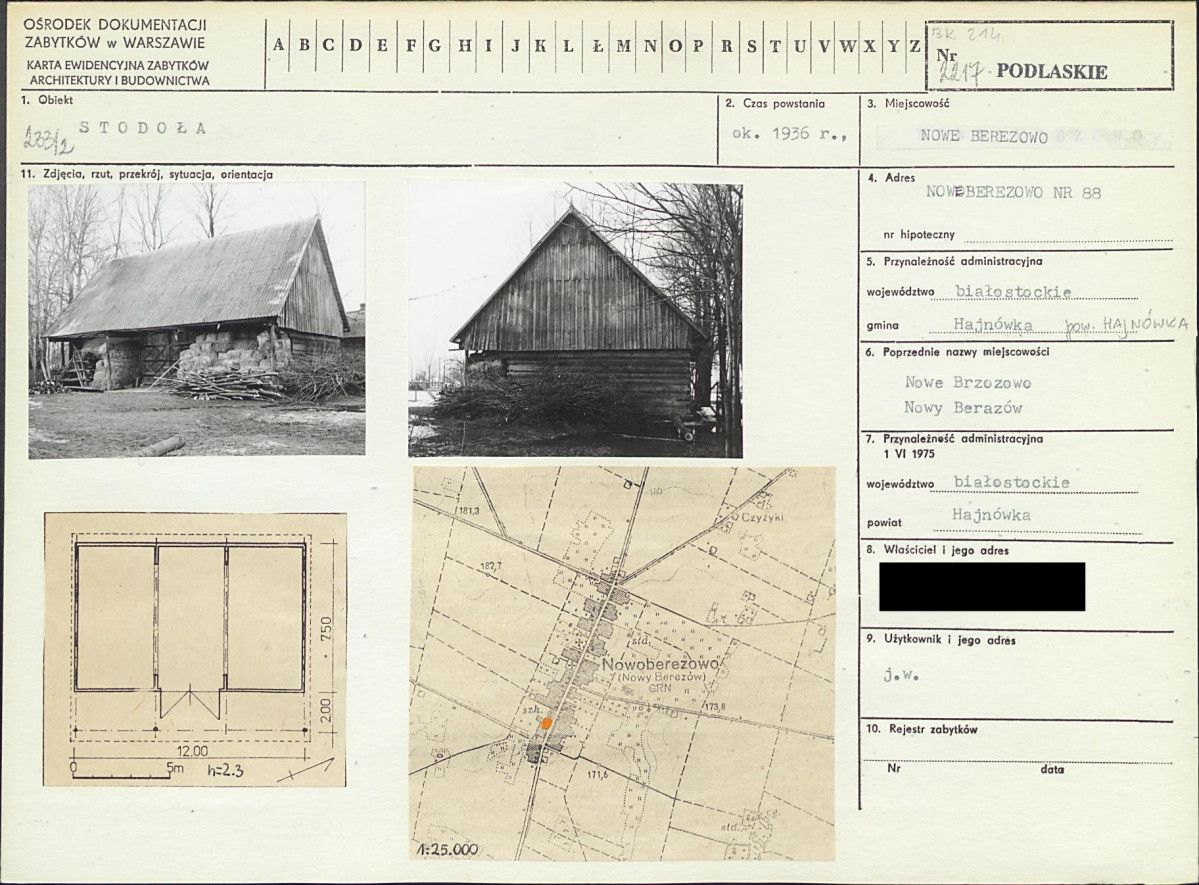The height and width of the screenshot is (885, 1199).
Task: Click the '1:25.000' map scale
Action: (448, 849)
